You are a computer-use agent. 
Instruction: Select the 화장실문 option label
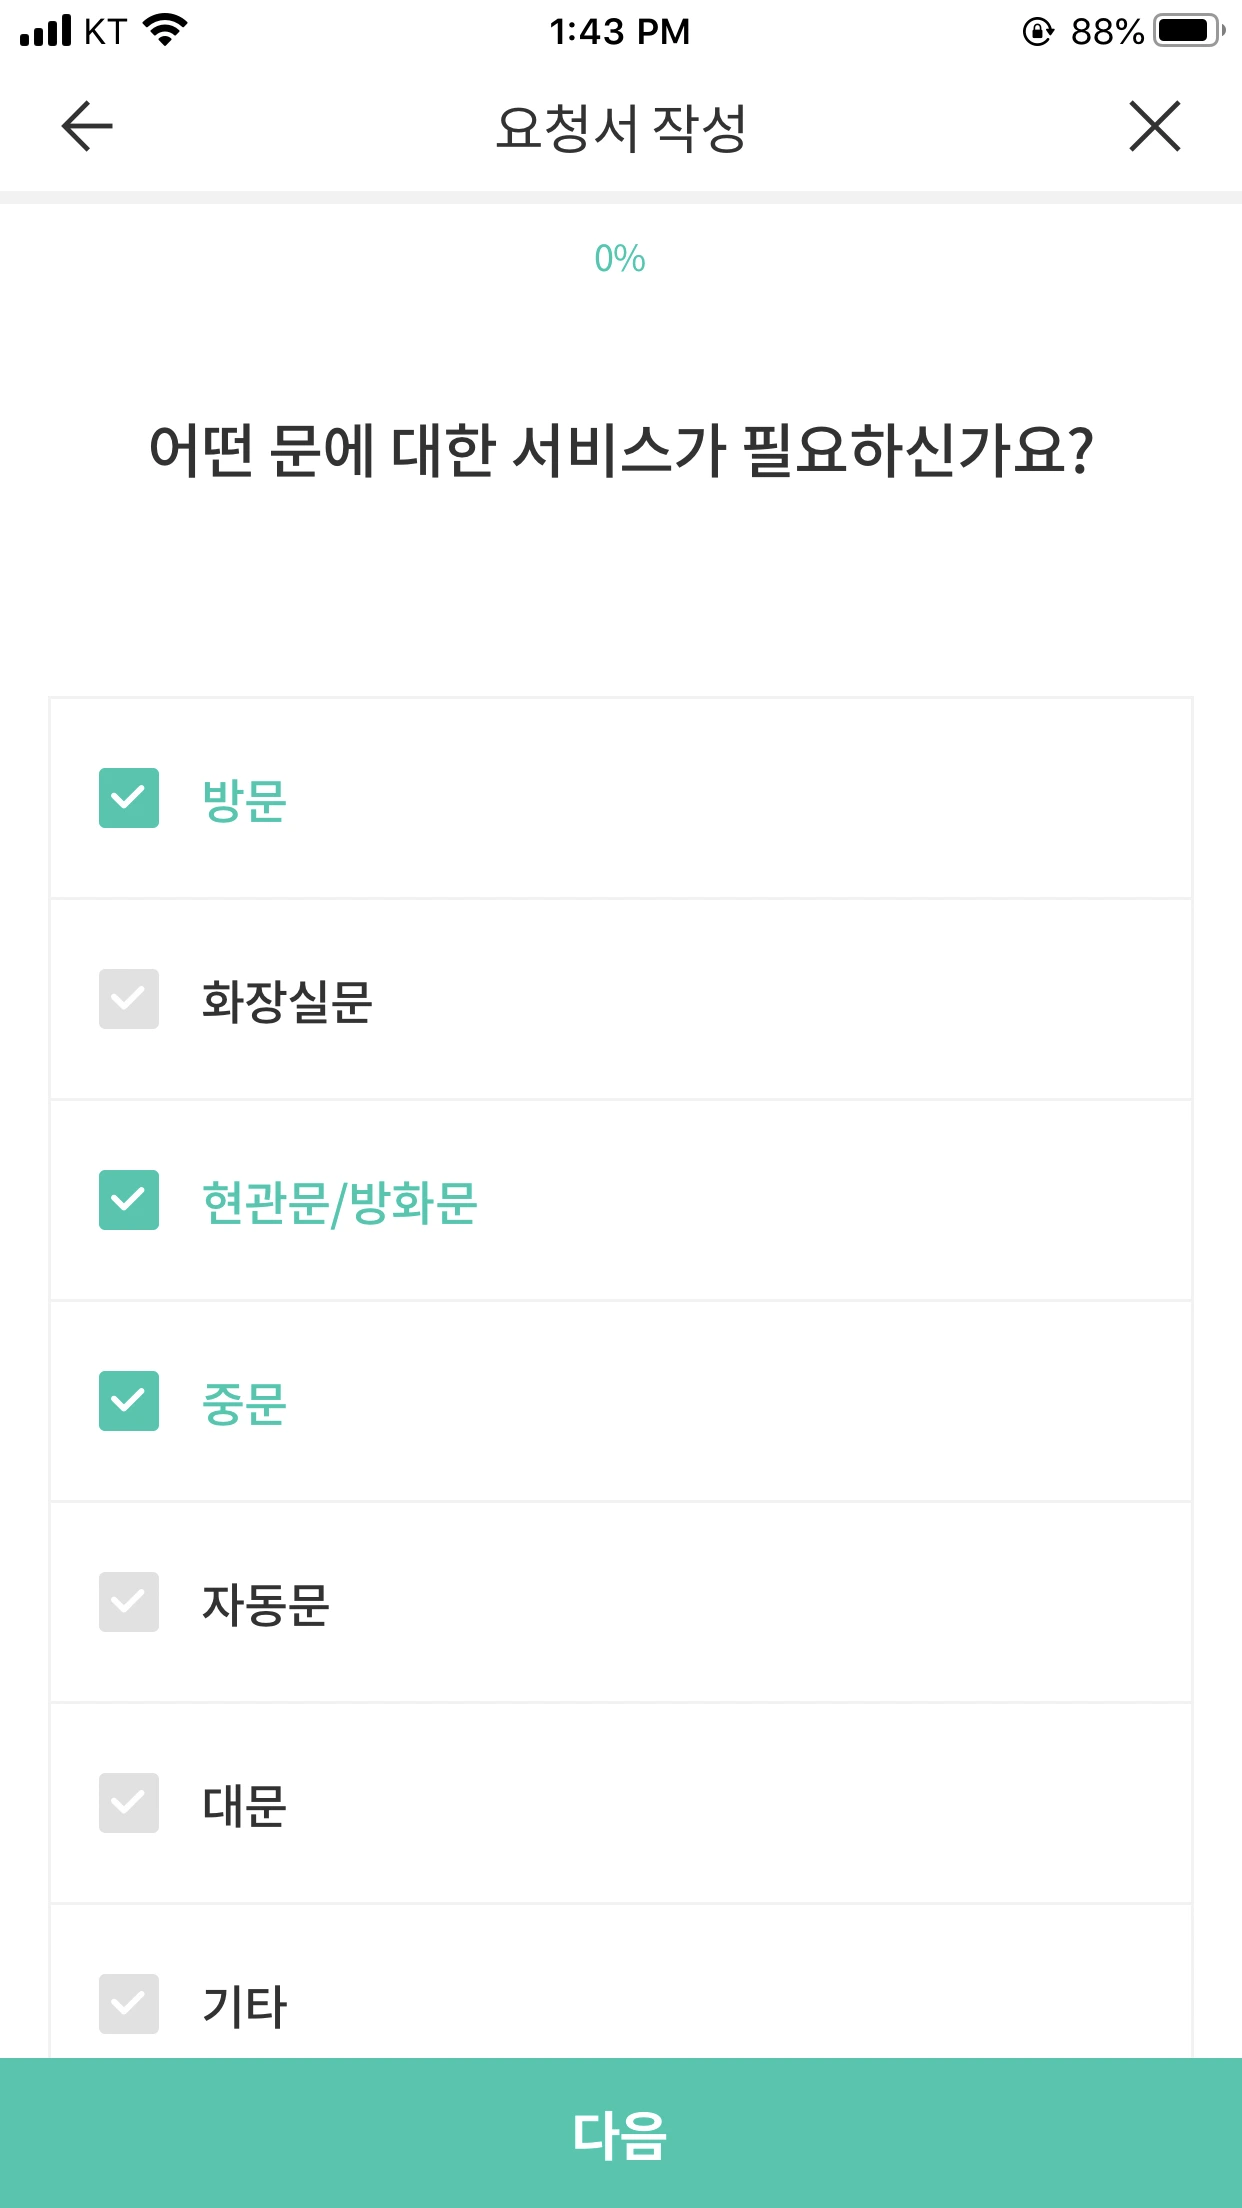(x=287, y=1001)
